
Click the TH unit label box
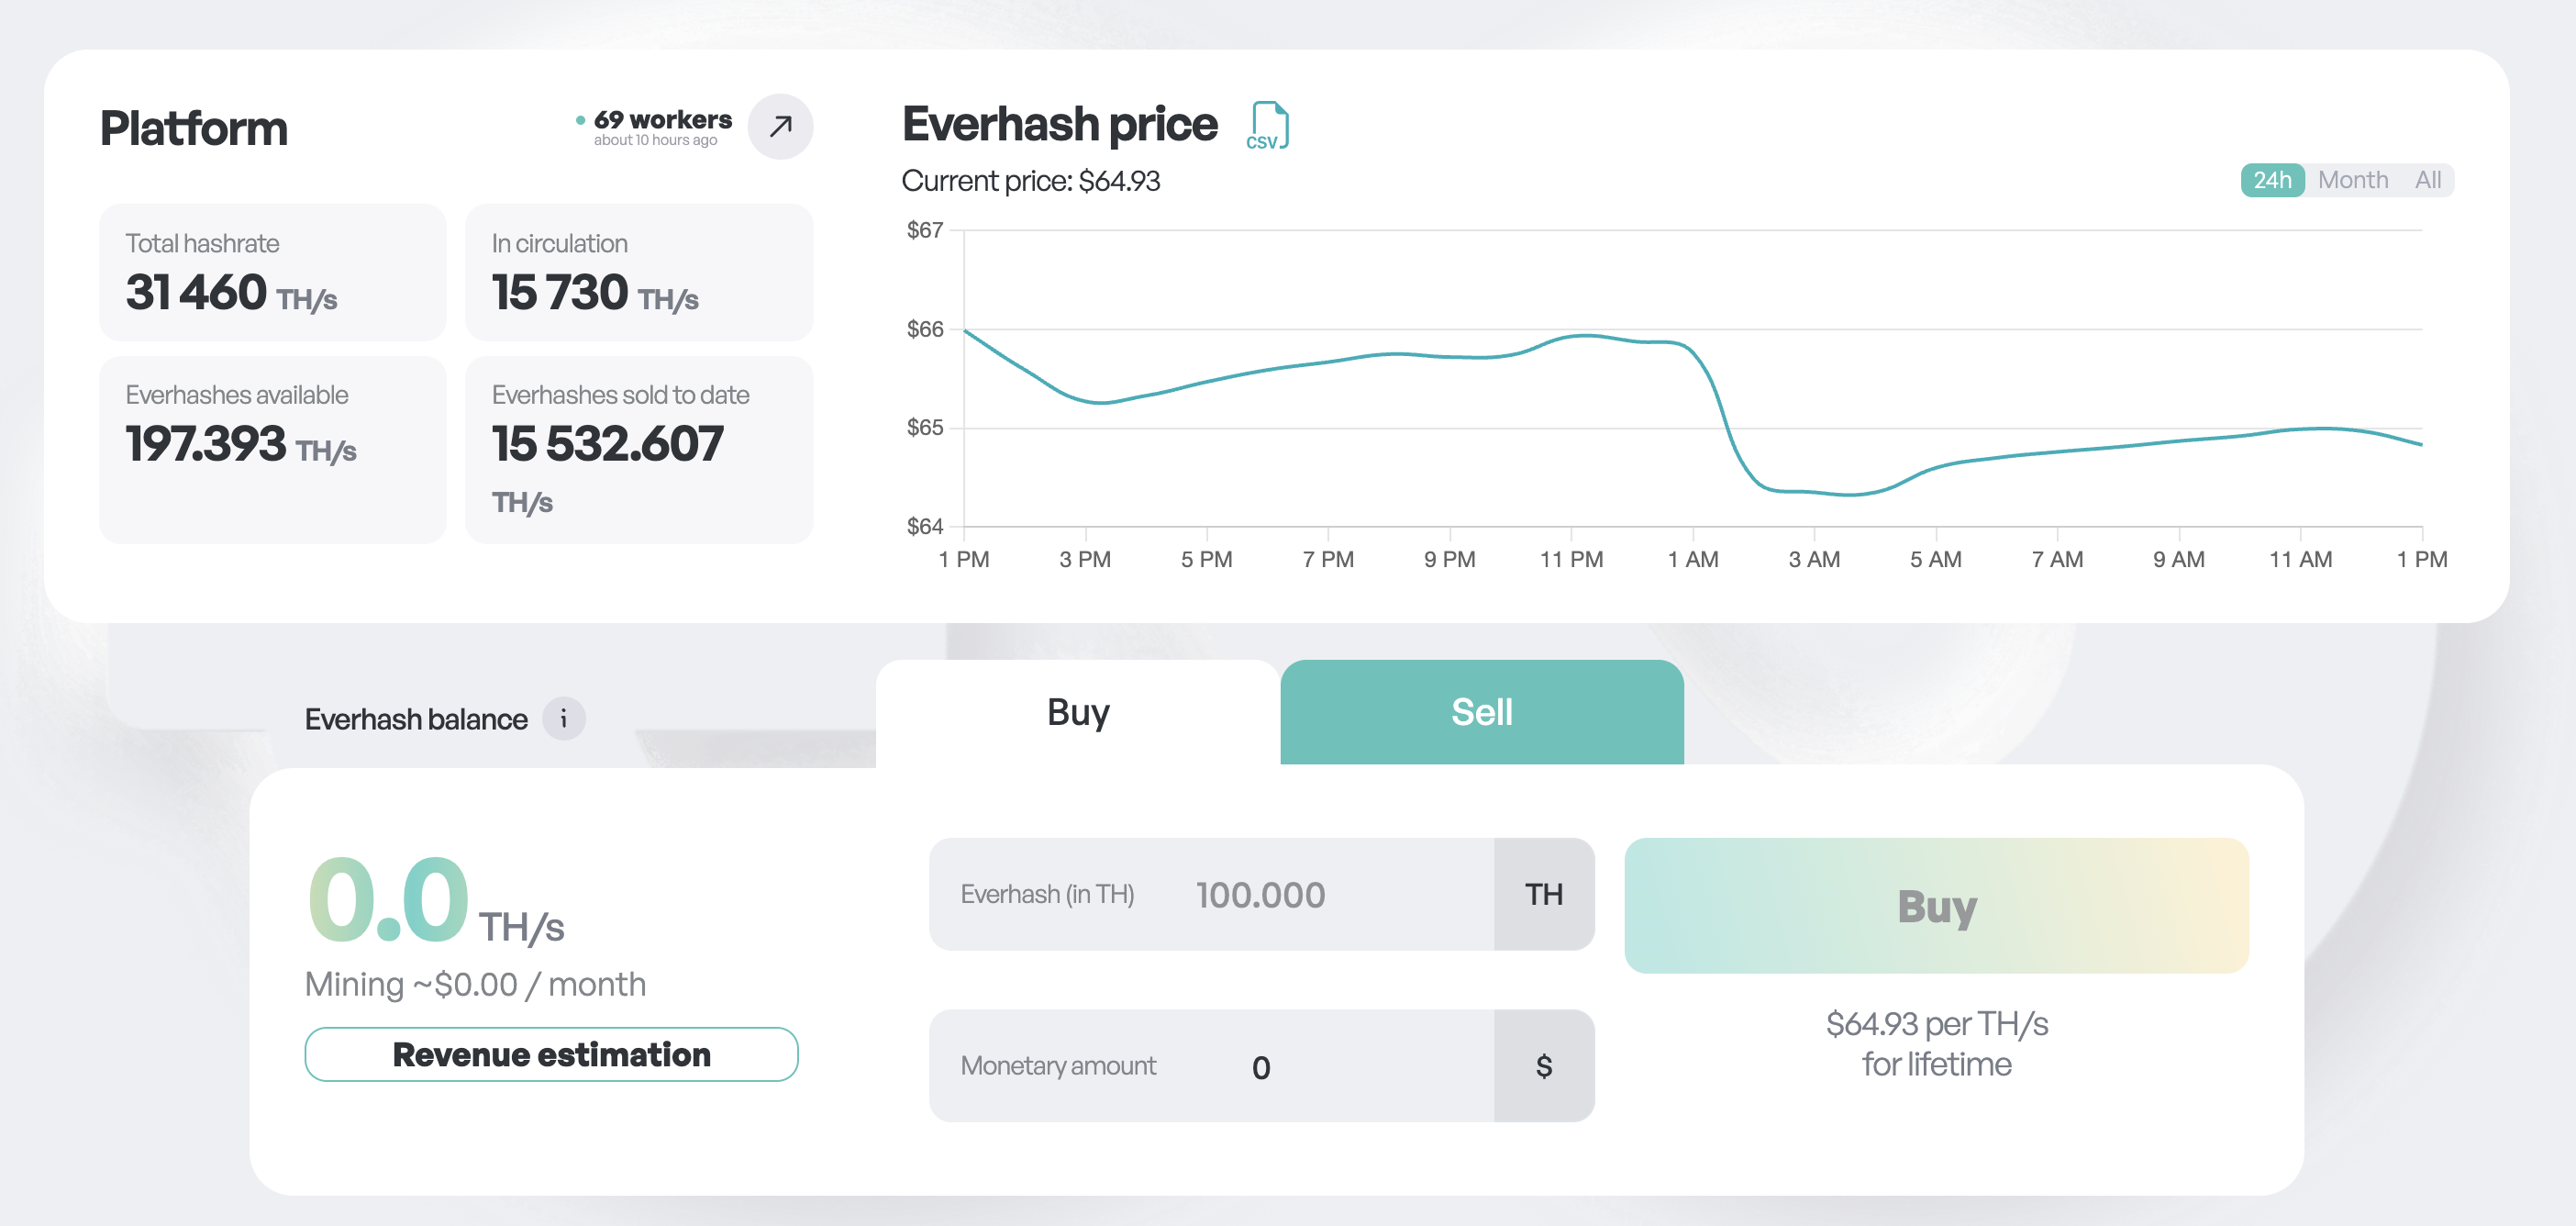click(x=1543, y=894)
